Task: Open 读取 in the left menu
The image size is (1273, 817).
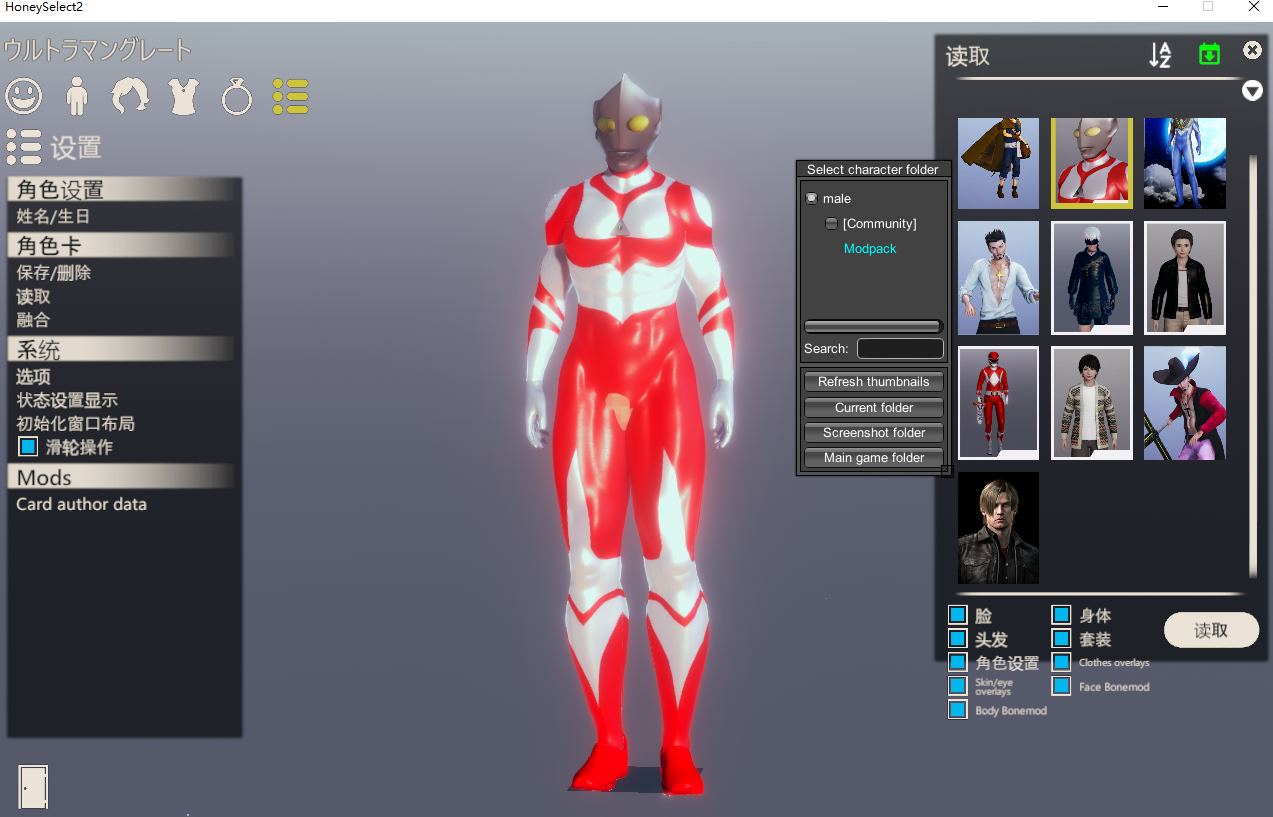Action: click(33, 296)
